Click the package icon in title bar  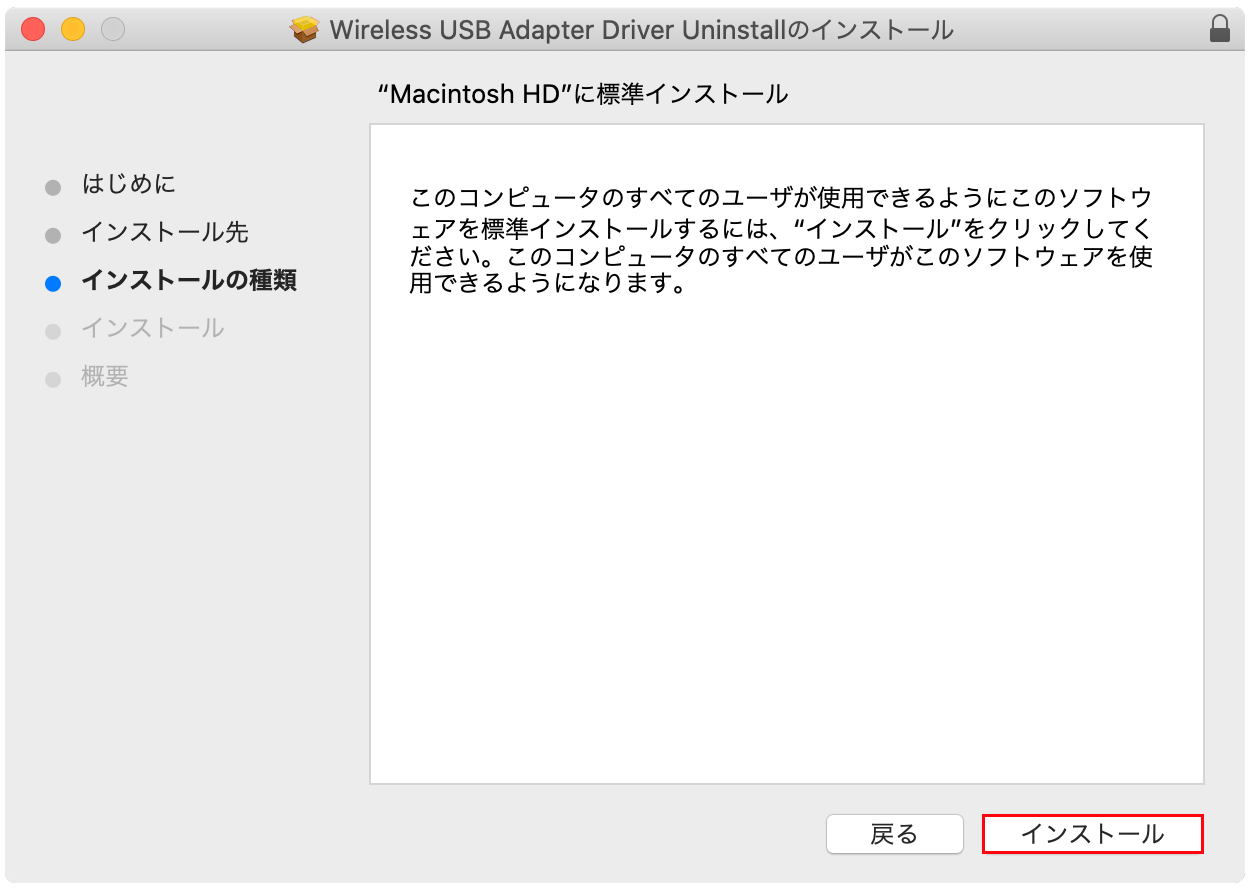point(305,30)
